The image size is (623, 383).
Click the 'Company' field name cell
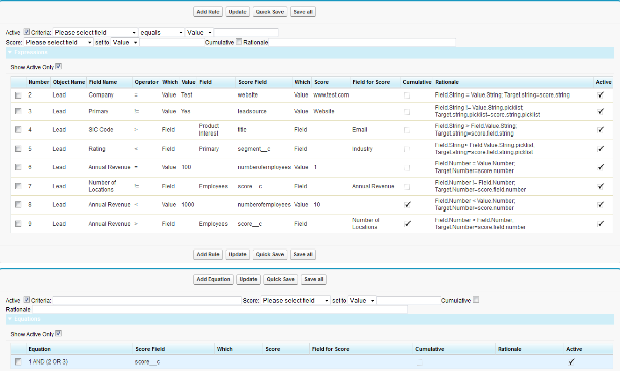click(101, 95)
